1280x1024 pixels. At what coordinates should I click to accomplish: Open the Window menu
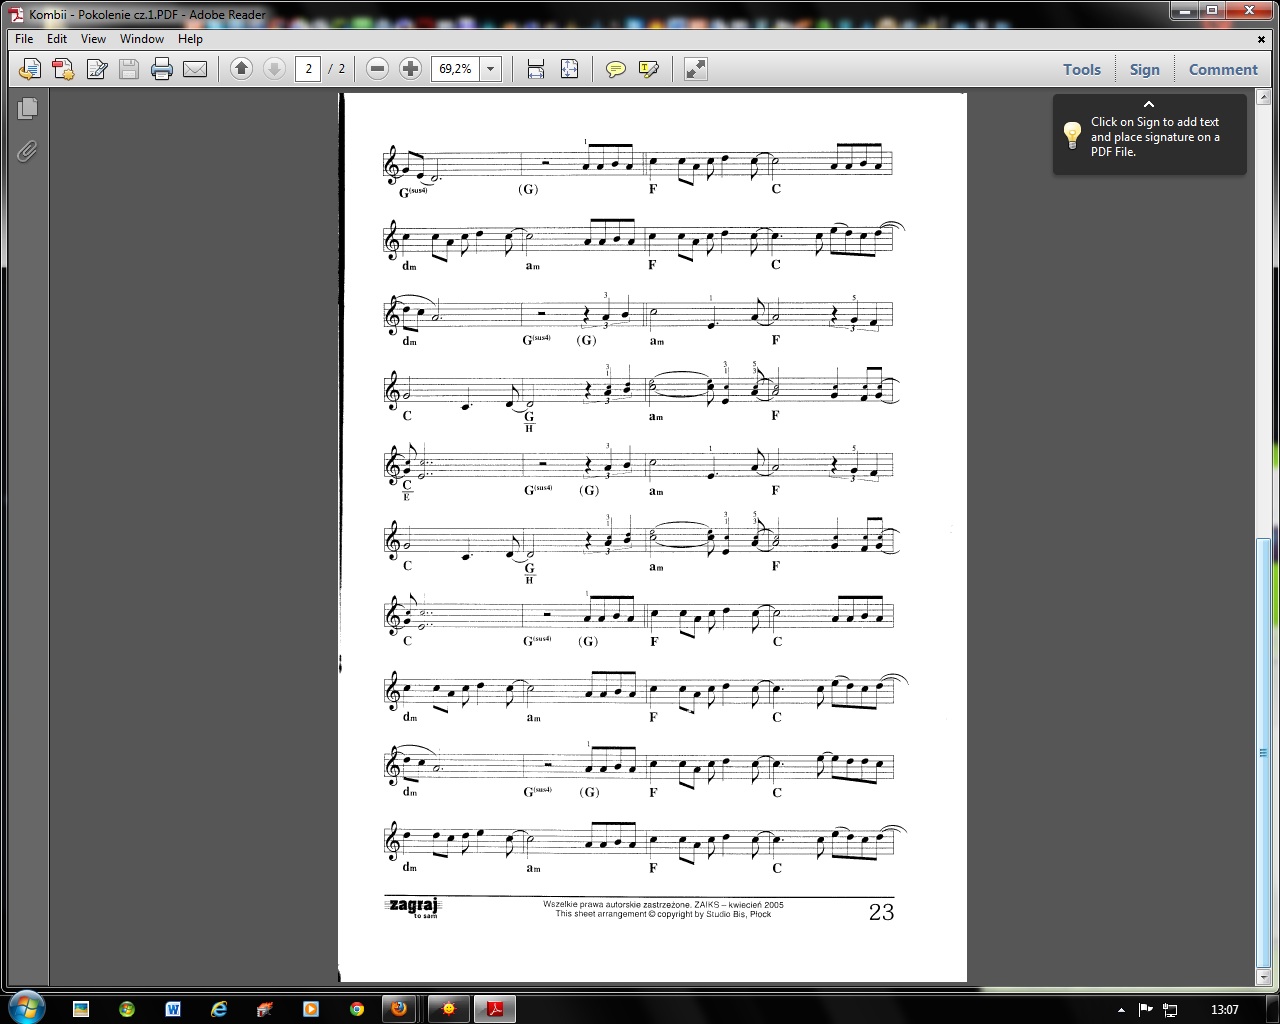[142, 39]
